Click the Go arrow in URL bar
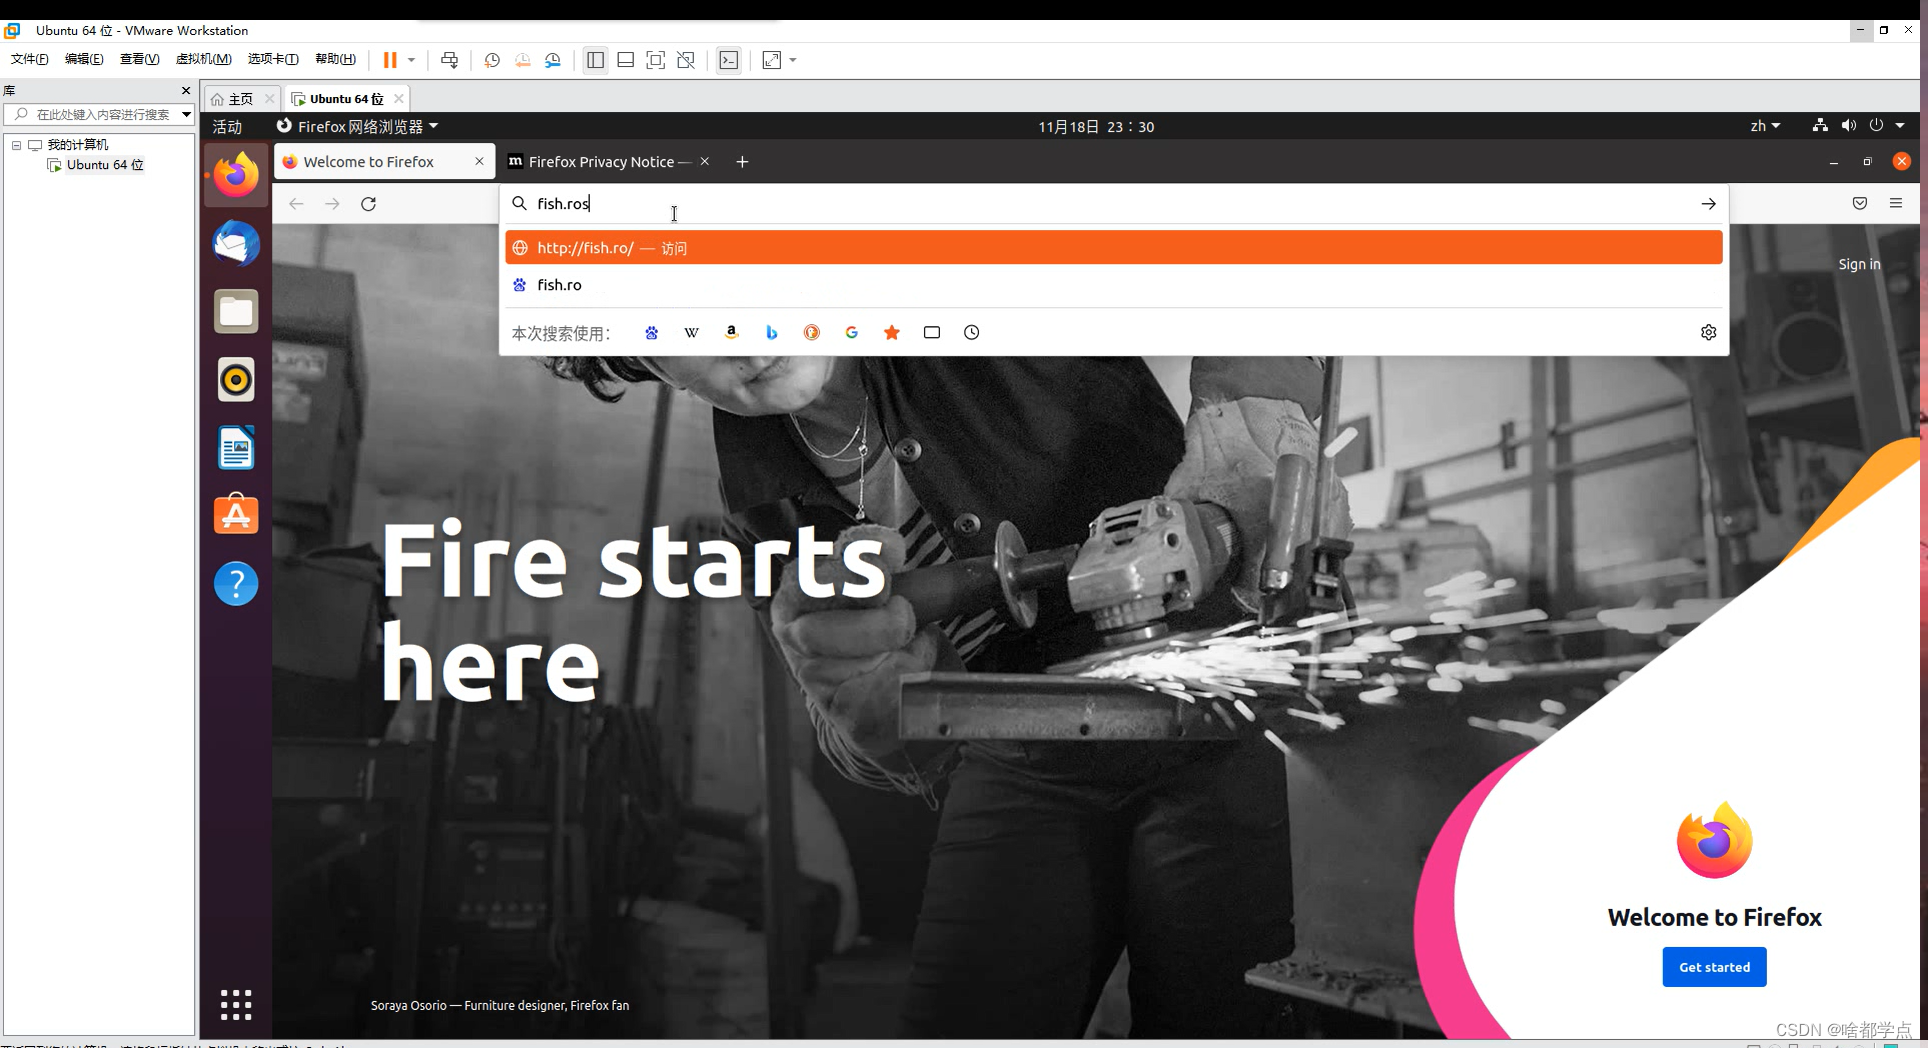The image size is (1928, 1048). [x=1708, y=203]
